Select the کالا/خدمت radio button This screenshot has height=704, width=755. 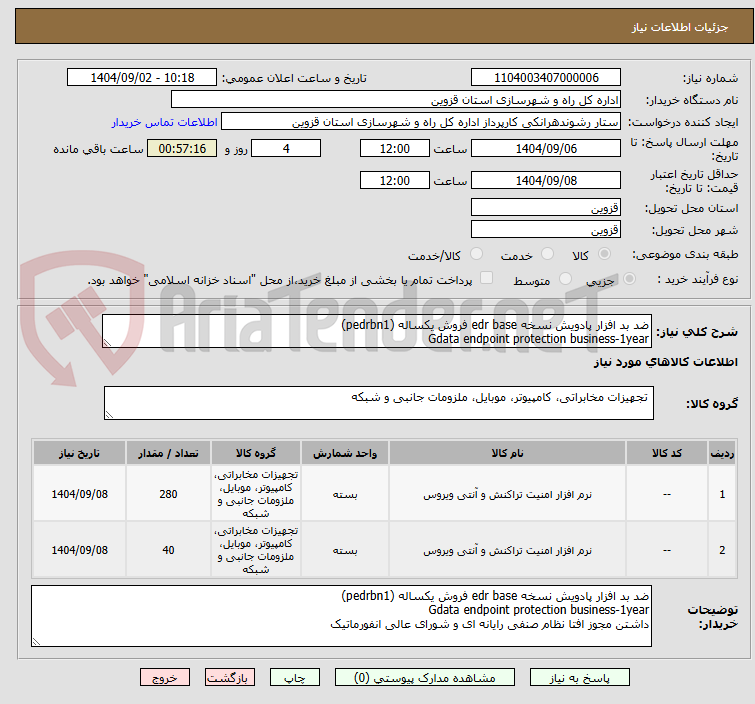[476, 254]
